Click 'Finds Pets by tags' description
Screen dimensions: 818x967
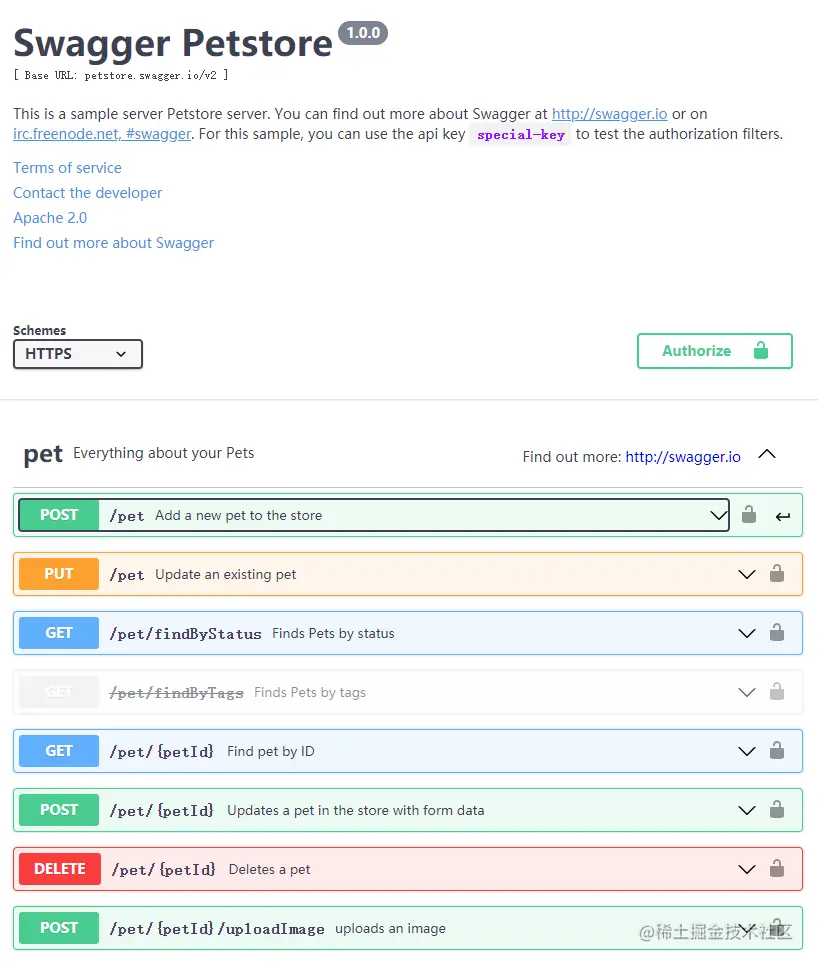coord(310,693)
